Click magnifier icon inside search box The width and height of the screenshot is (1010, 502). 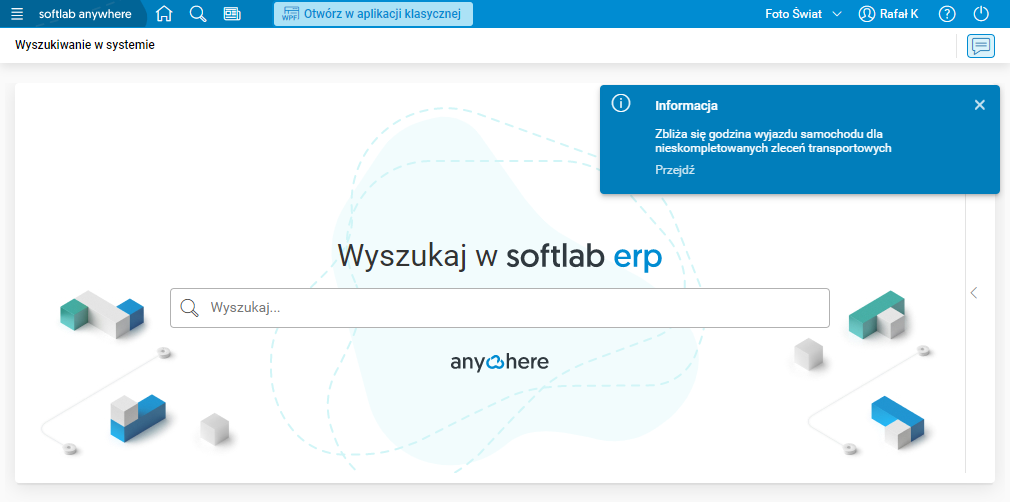[189, 308]
